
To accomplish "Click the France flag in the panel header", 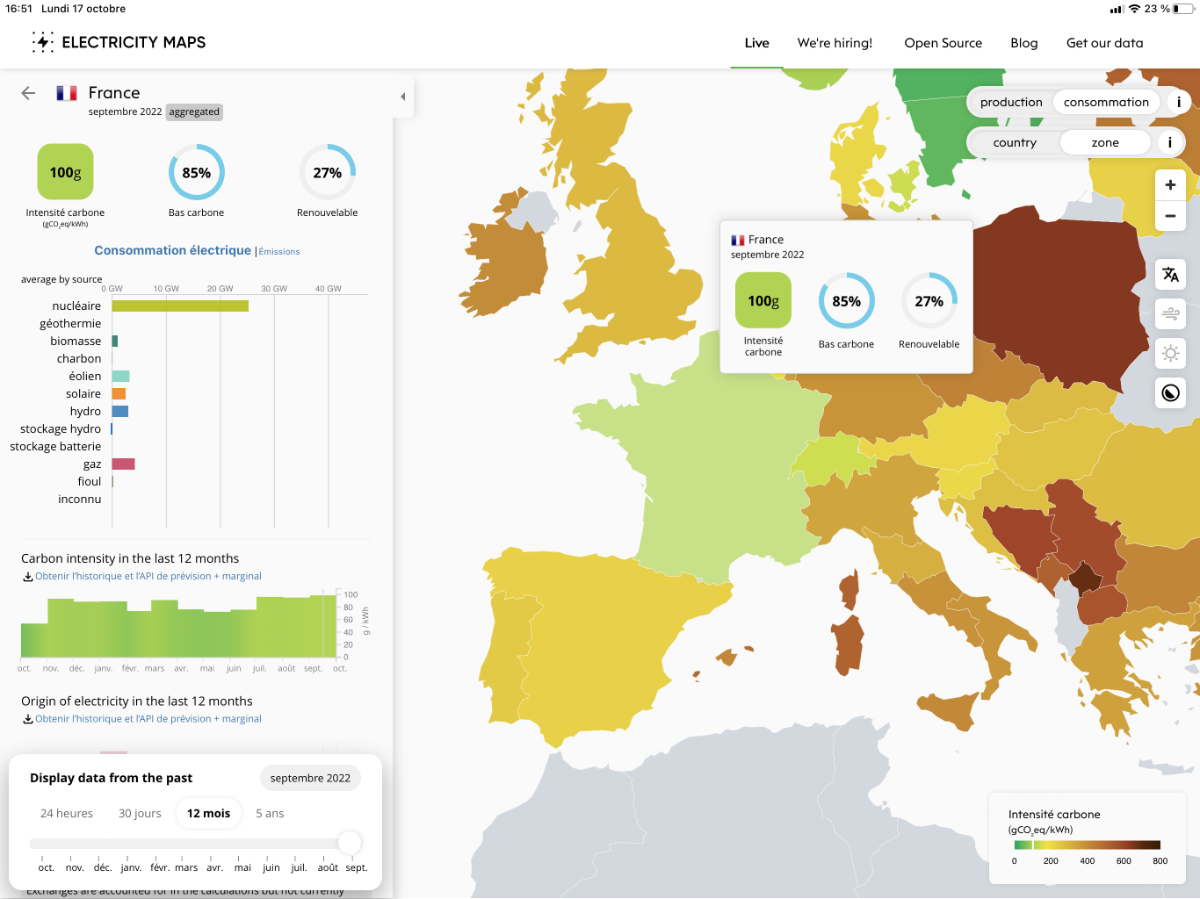I will [x=67, y=93].
